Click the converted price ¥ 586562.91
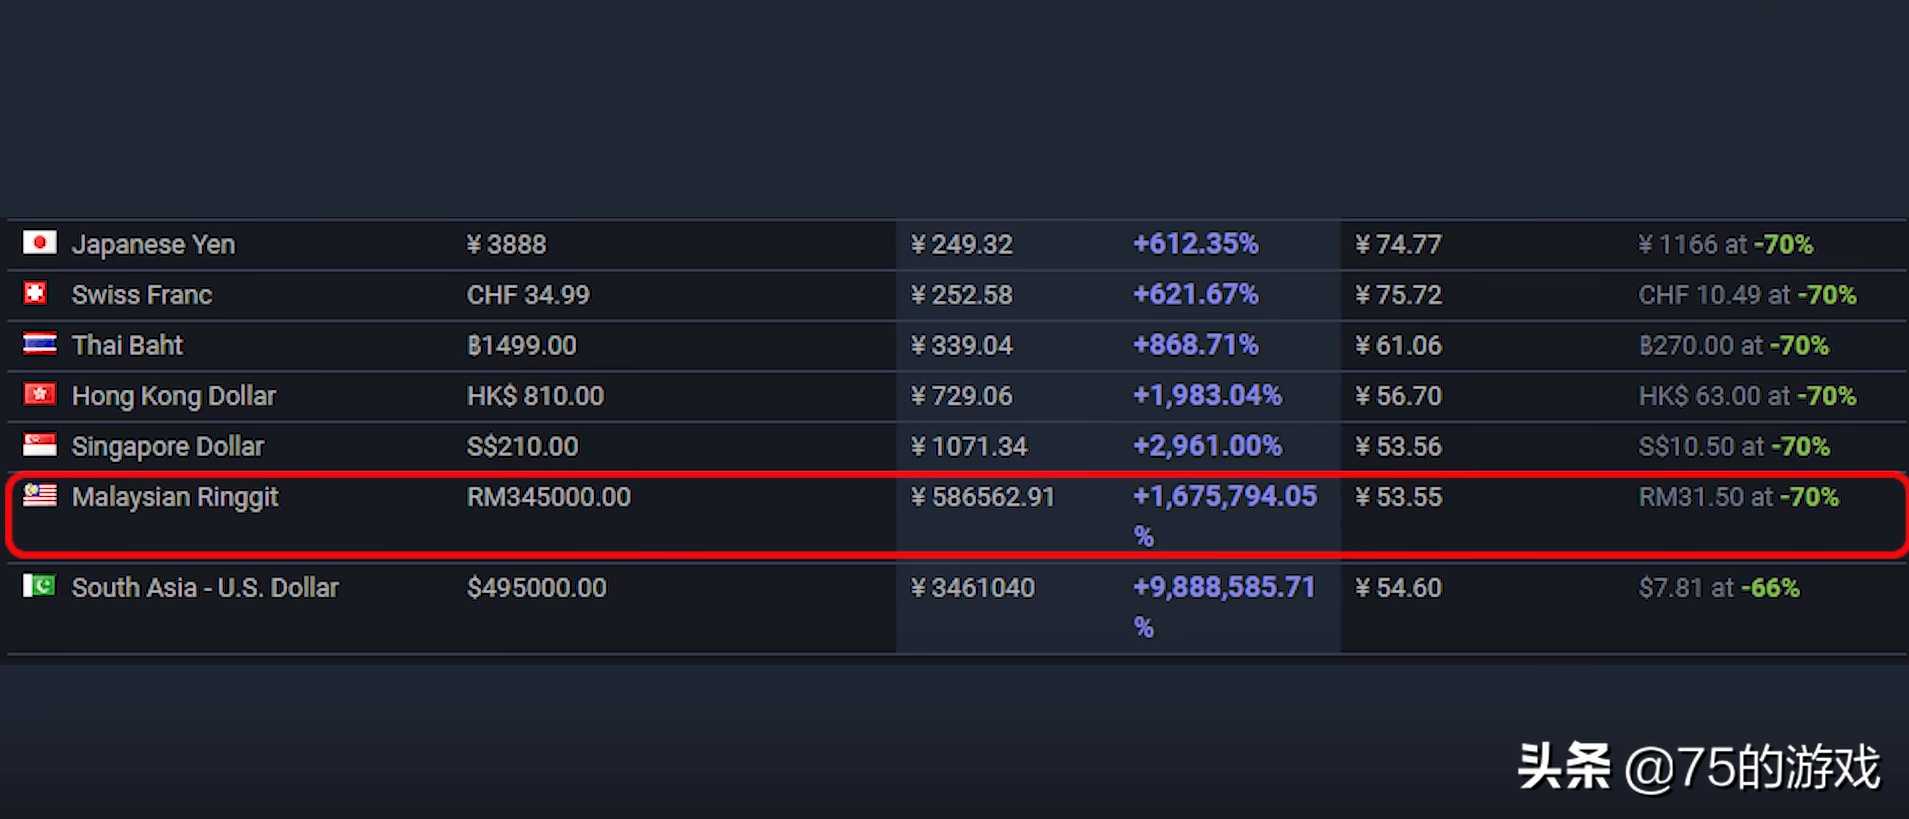 [x=982, y=497]
